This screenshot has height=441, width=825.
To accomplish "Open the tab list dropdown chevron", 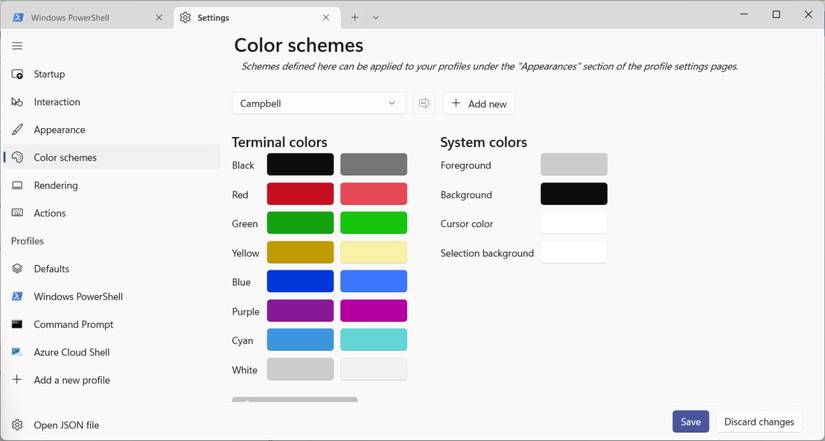I will coord(376,18).
